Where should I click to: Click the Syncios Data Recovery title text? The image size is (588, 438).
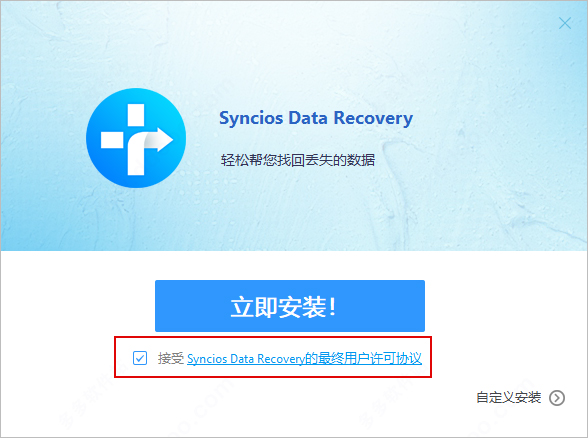point(316,118)
